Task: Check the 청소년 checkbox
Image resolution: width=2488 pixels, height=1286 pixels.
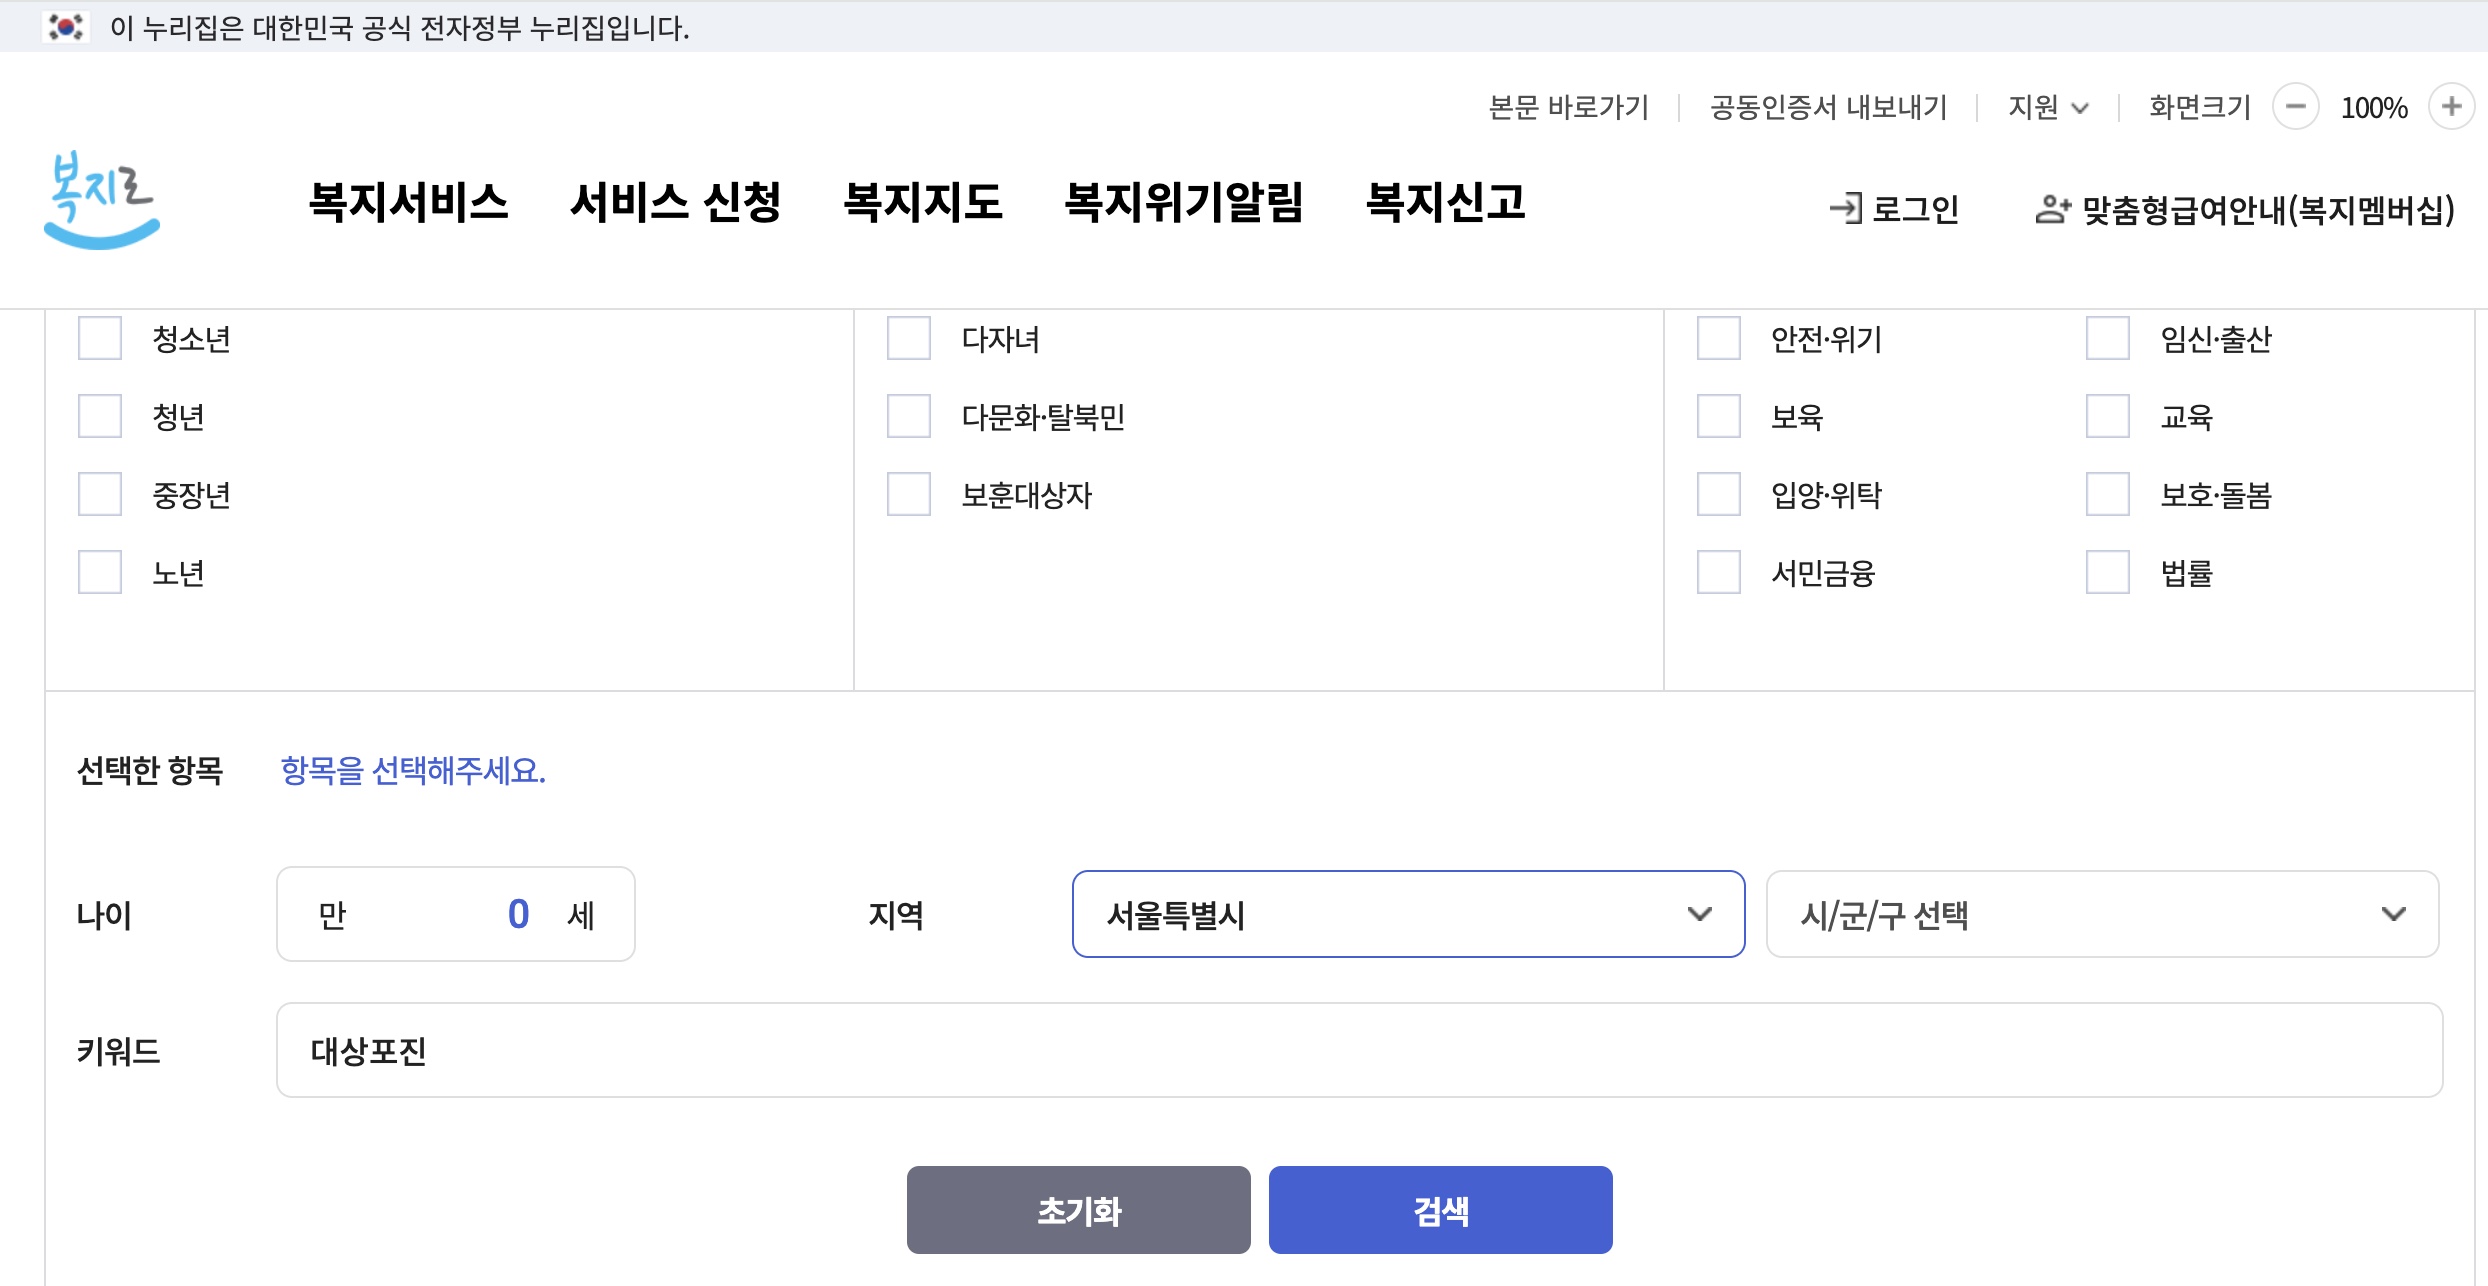Action: pos(98,340)
